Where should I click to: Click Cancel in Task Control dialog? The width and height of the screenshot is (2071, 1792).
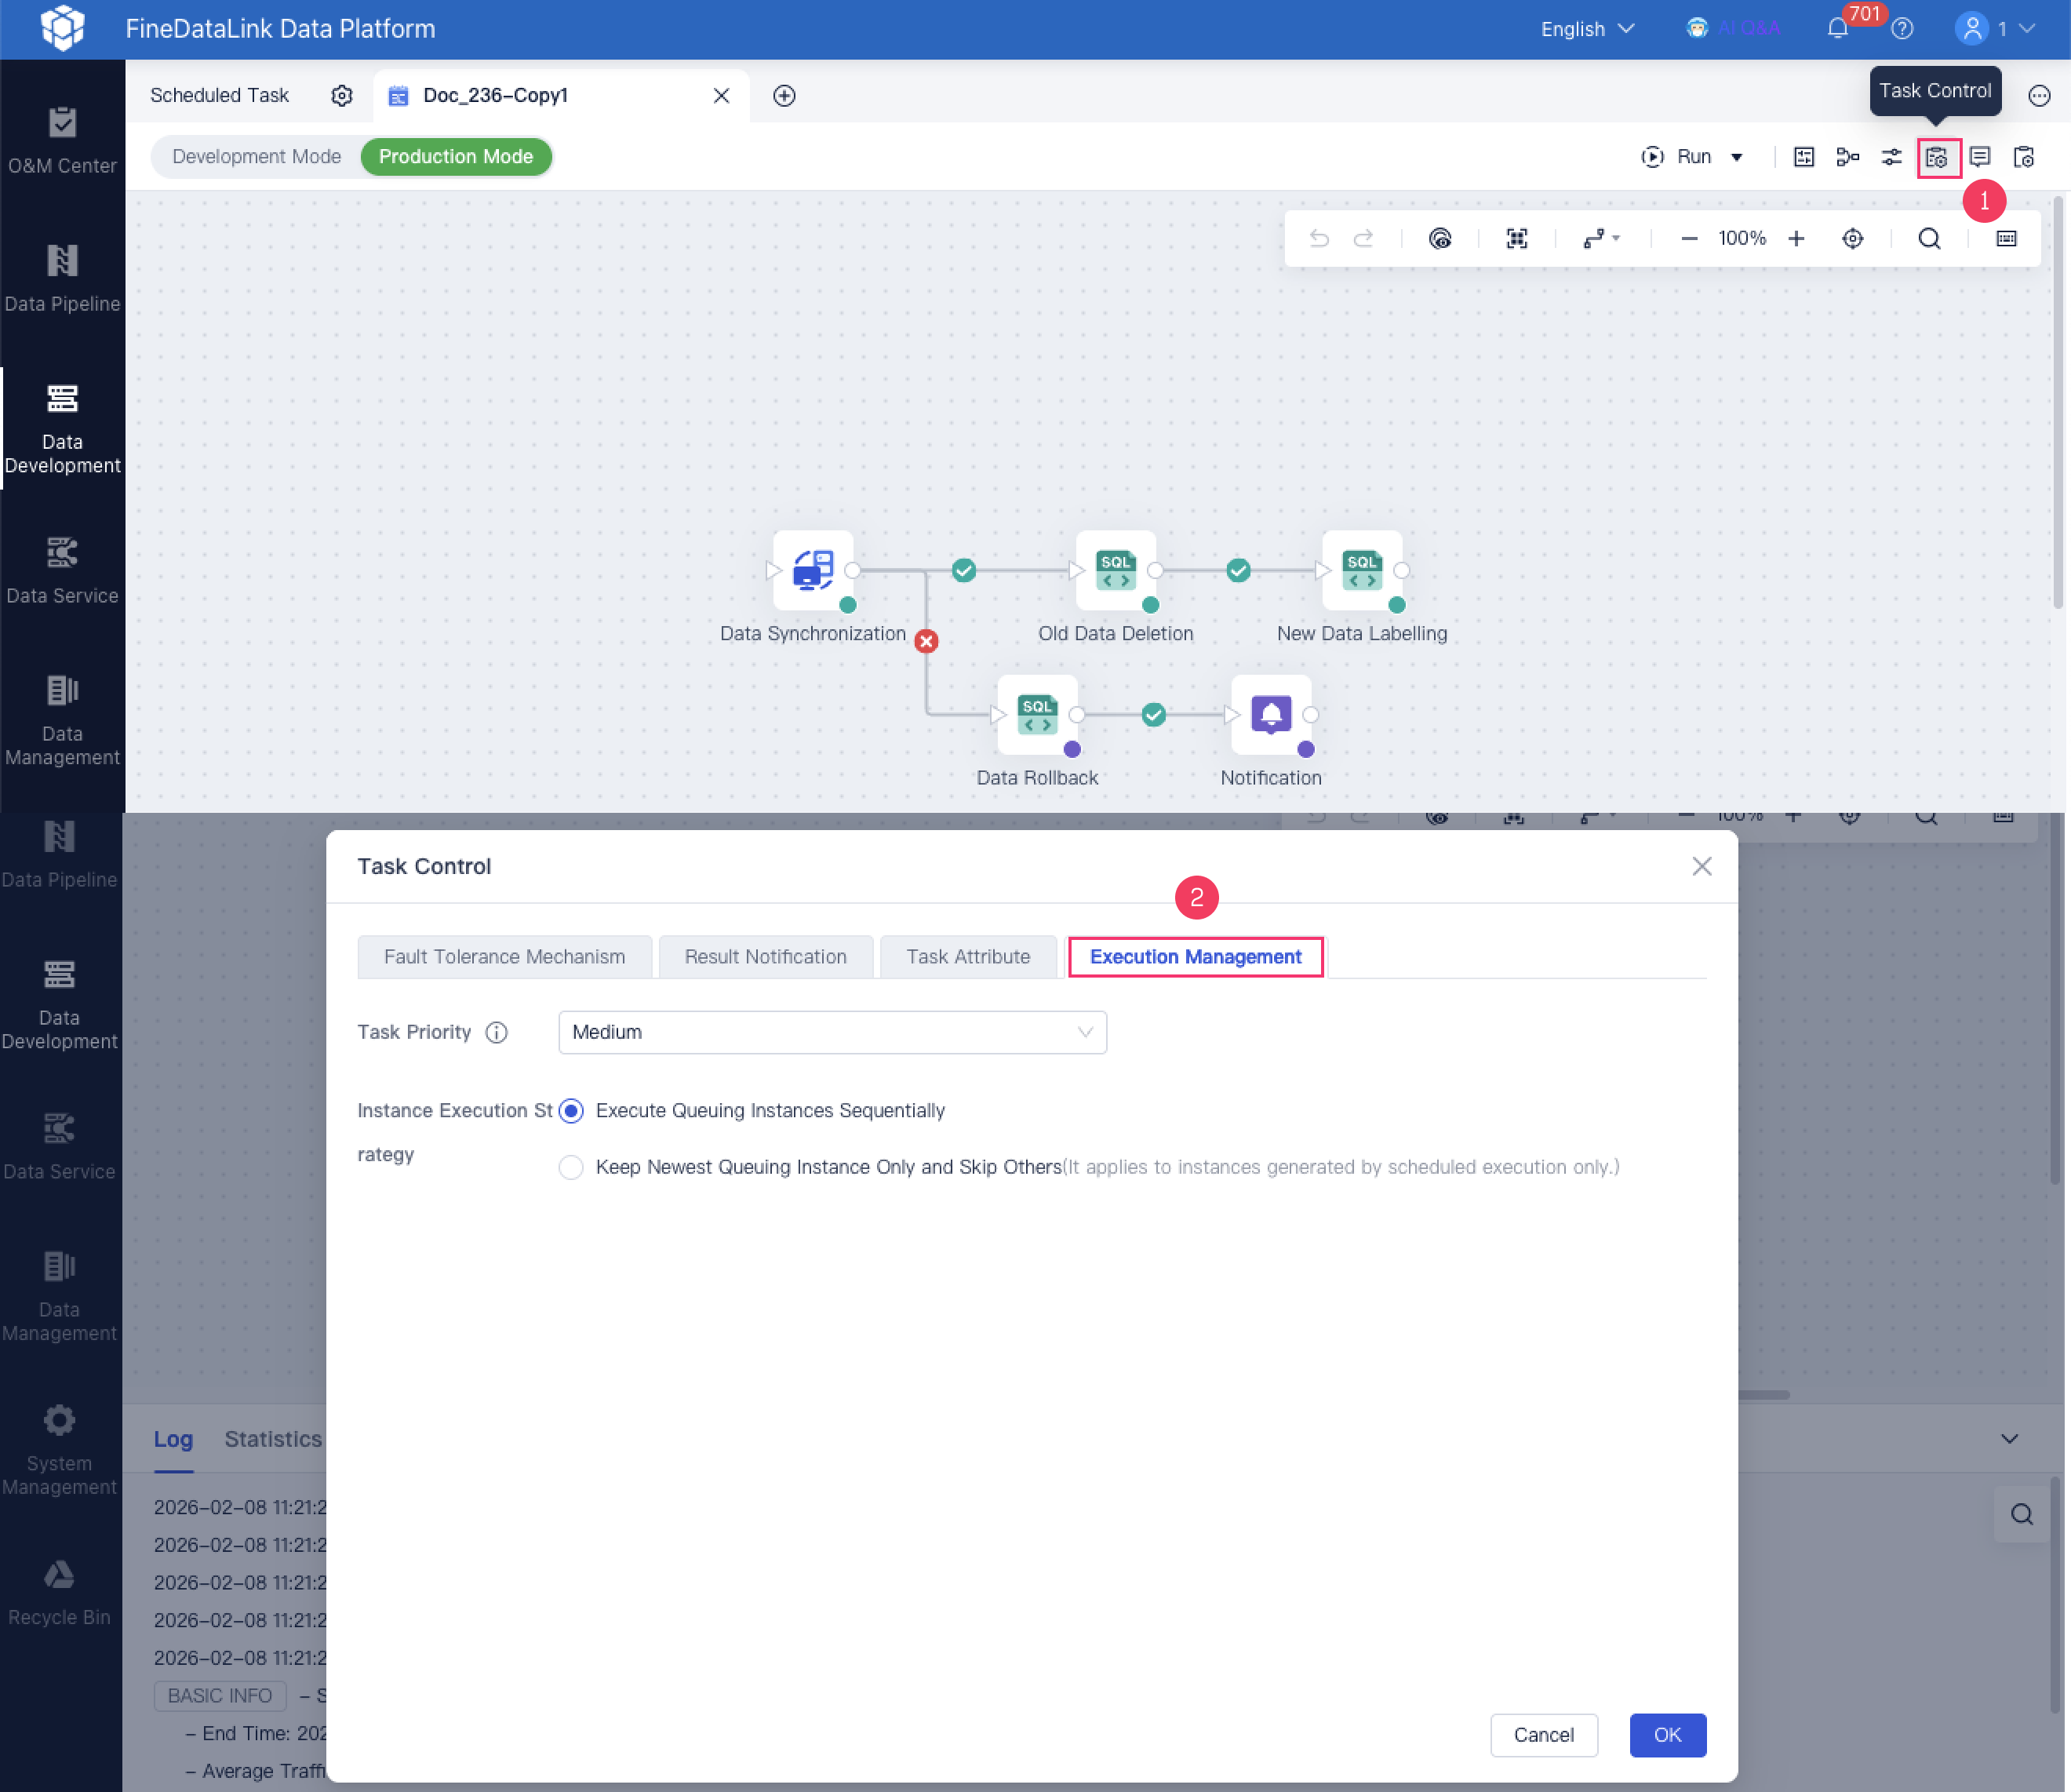tap(1543, 1735)
